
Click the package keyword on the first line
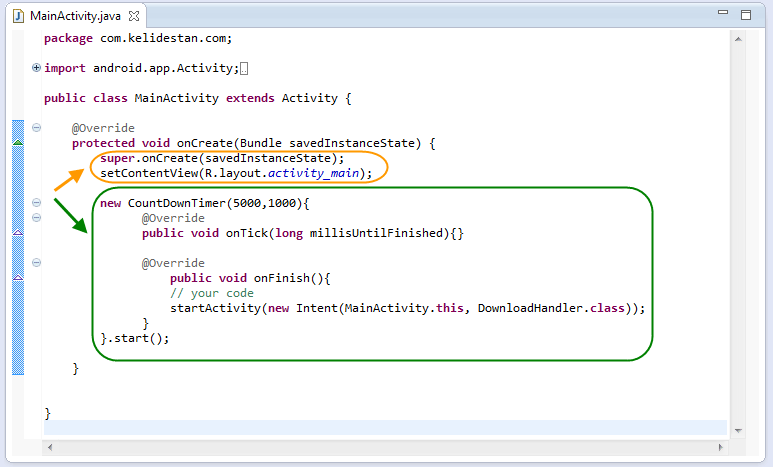[68, 38]
